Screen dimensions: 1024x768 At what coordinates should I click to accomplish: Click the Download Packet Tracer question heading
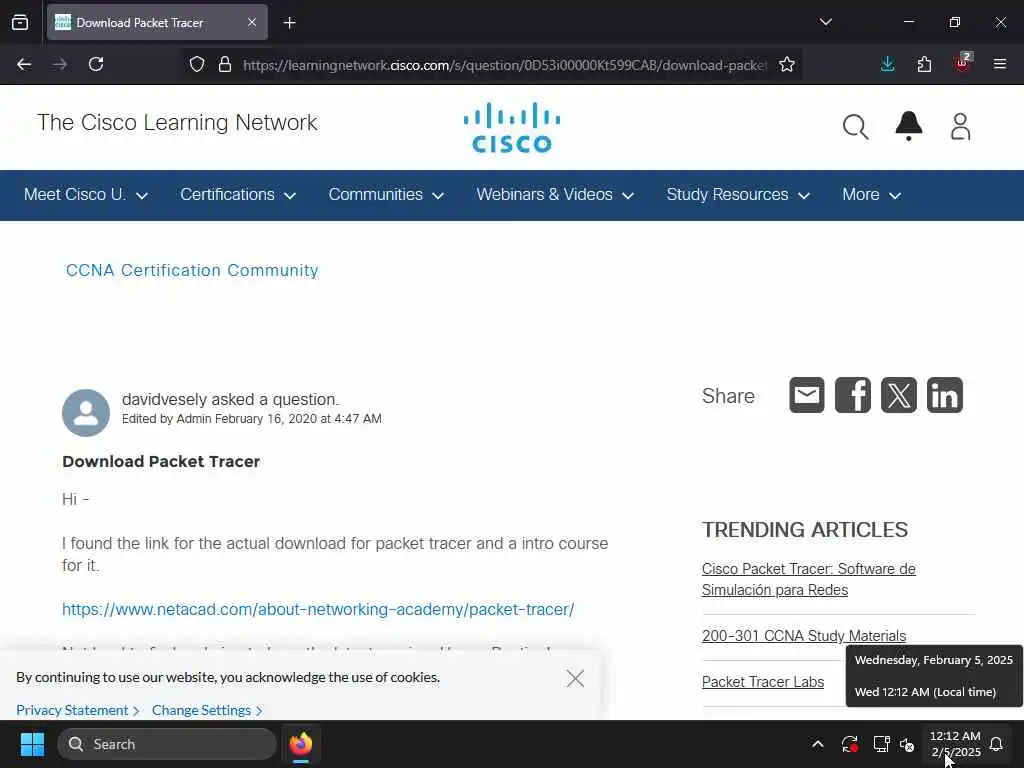coord(161,462)
